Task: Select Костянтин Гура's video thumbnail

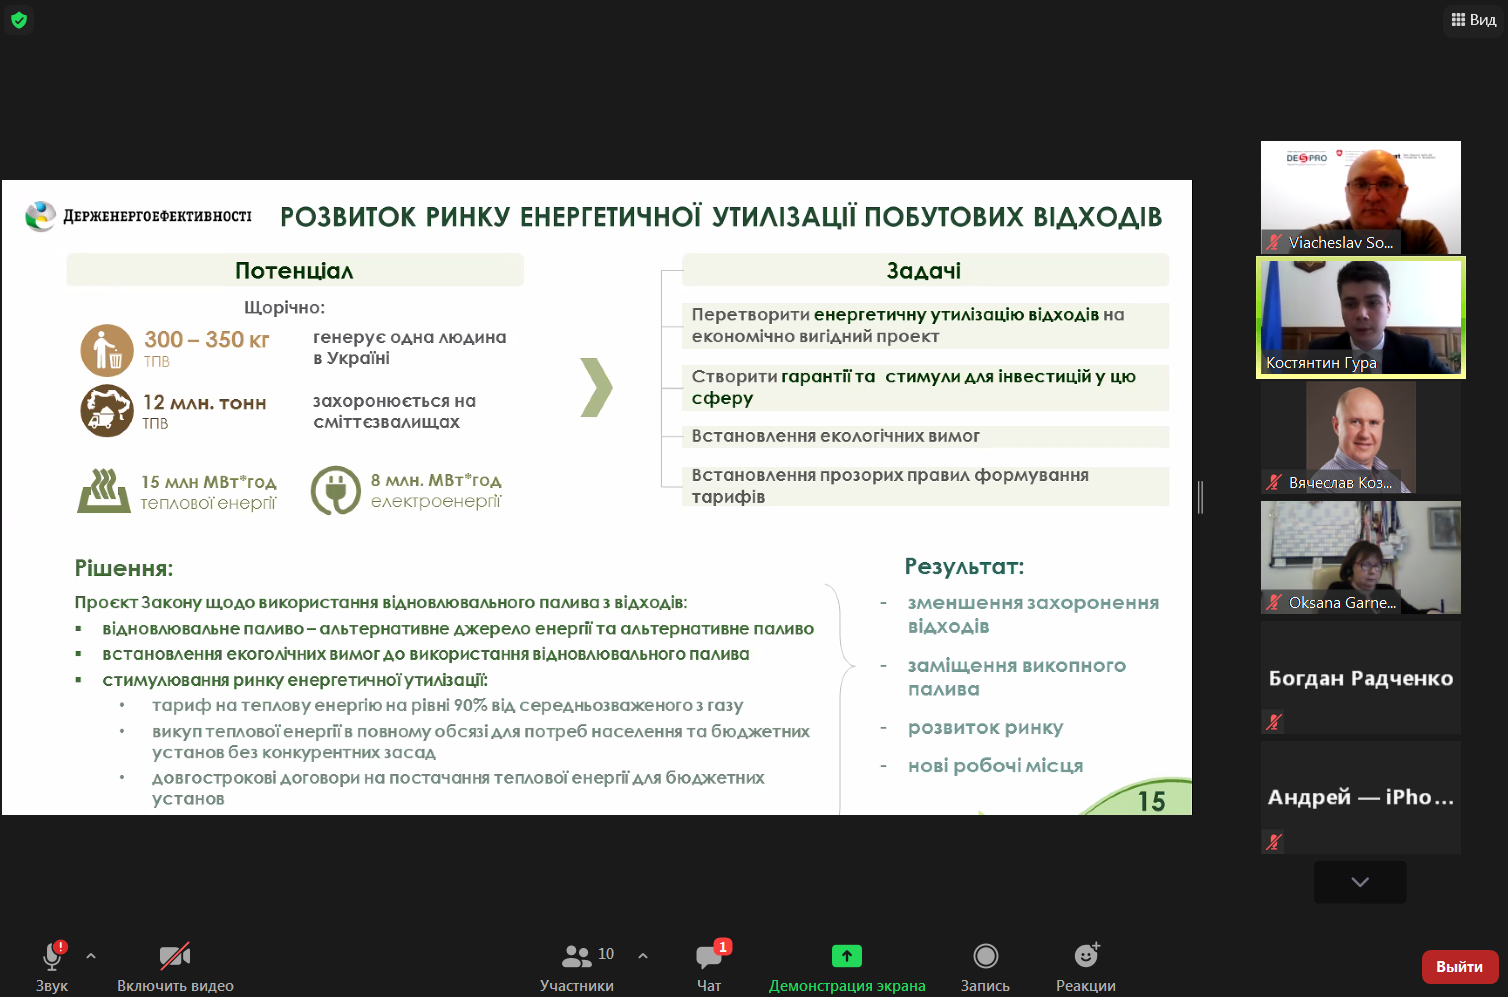Action: click(x=1360, y=317)
